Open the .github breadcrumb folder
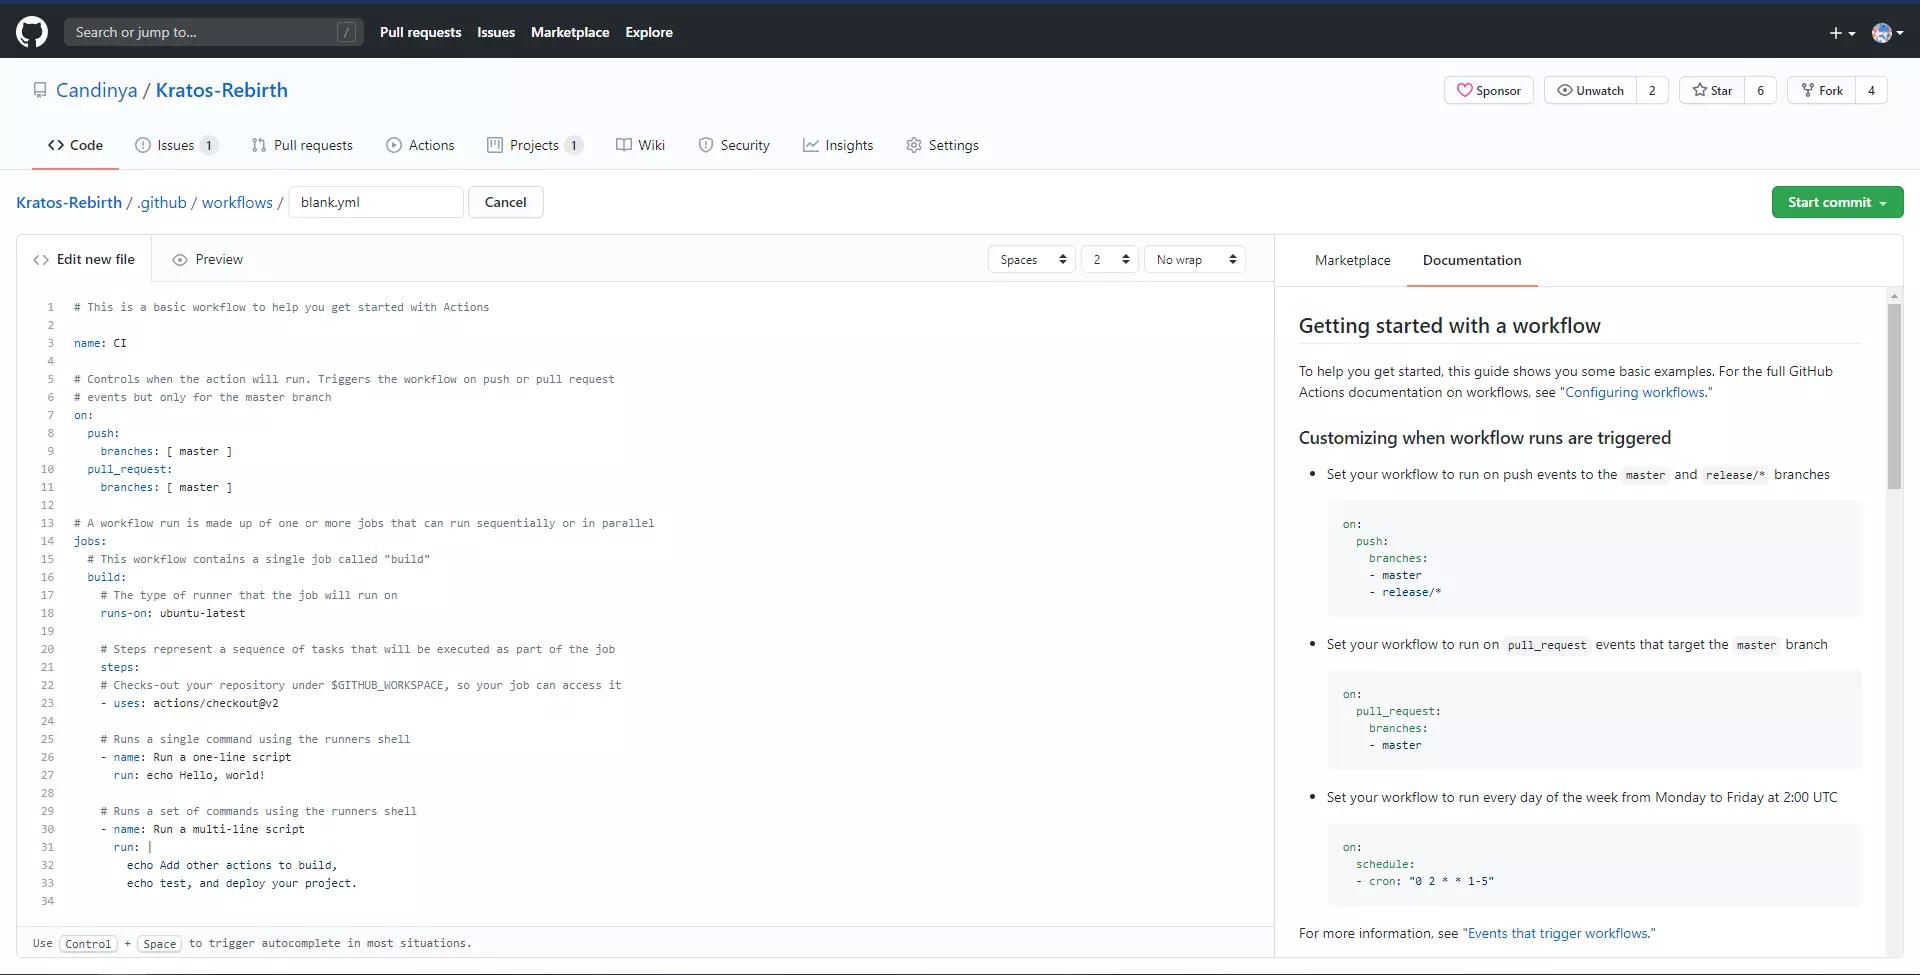1920x975 pixels. pos(162,202)
